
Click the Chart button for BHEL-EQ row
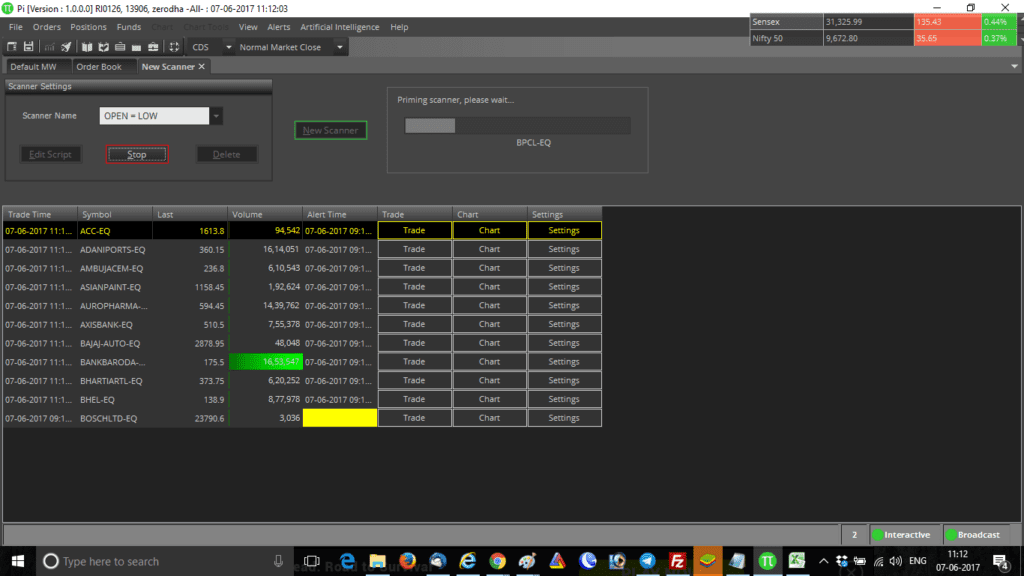pyautogui.click(x=489, y=399)
